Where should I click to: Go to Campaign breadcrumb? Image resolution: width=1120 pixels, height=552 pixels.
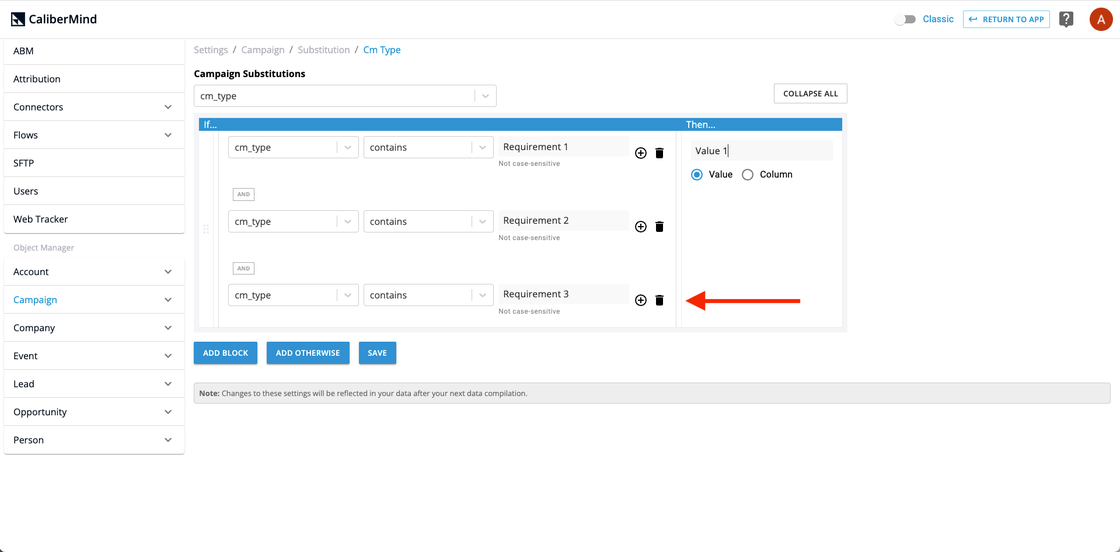[263, 50]
